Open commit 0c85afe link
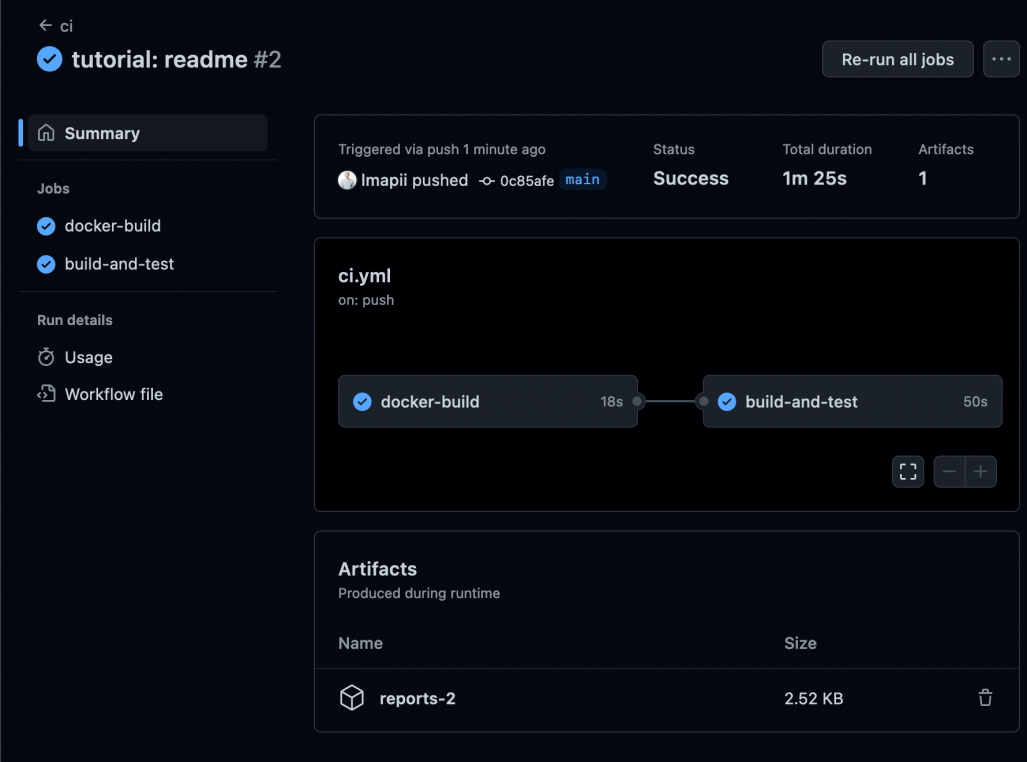 pyautogui.click(x=526, y=181)
